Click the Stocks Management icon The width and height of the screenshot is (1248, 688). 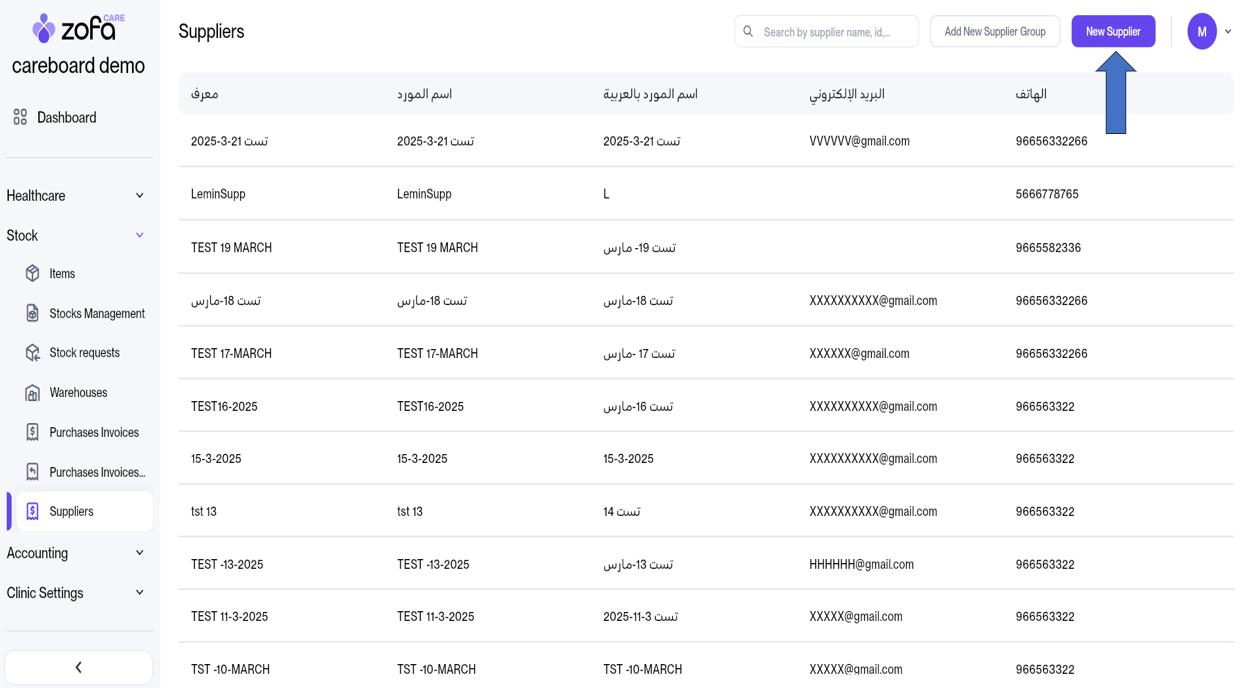(x=32, y=313)
